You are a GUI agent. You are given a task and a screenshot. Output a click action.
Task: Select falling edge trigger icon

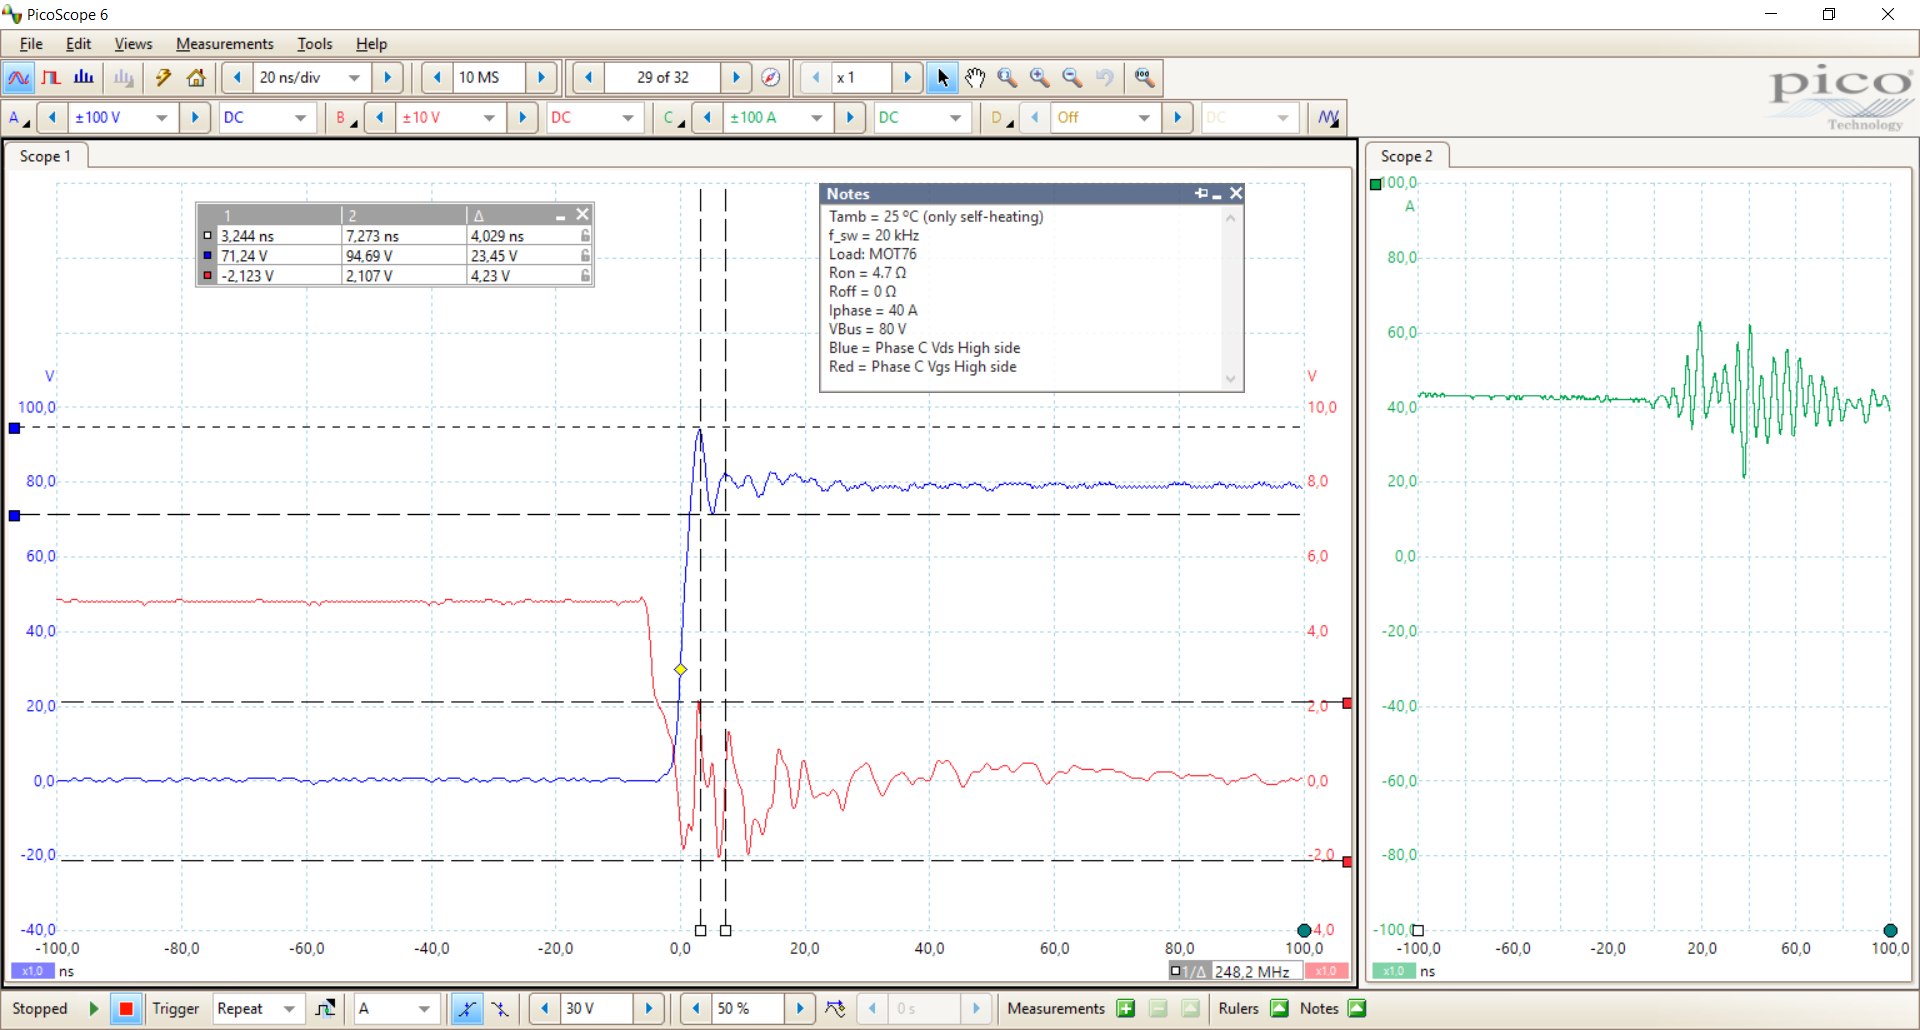(x=499, y=1008)
